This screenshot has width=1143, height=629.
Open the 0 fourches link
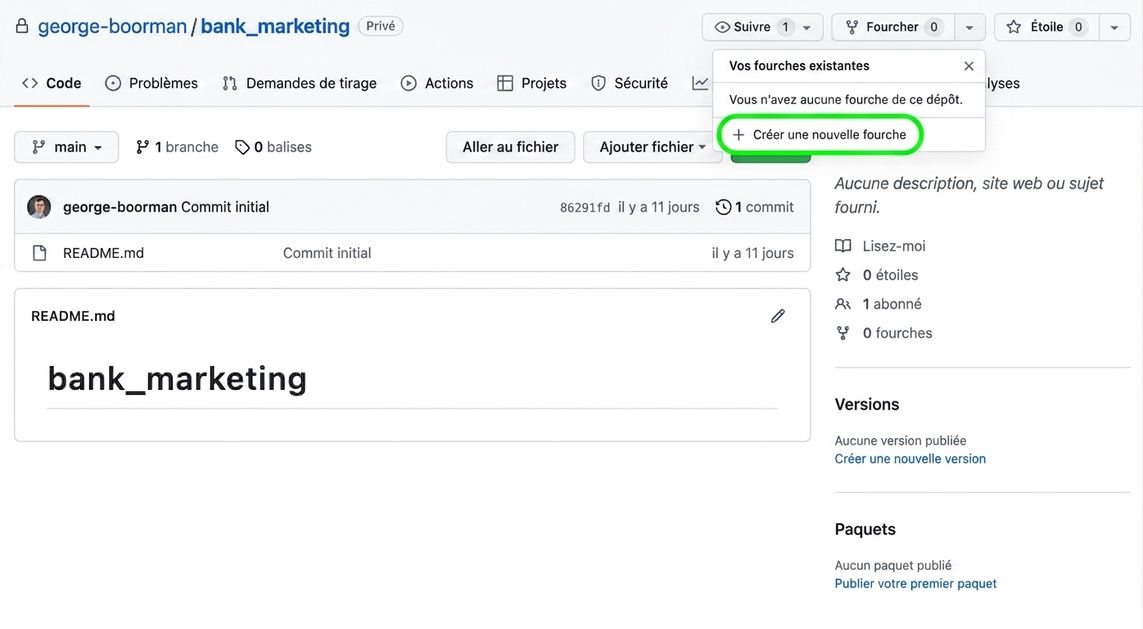[x=883, y=333]
